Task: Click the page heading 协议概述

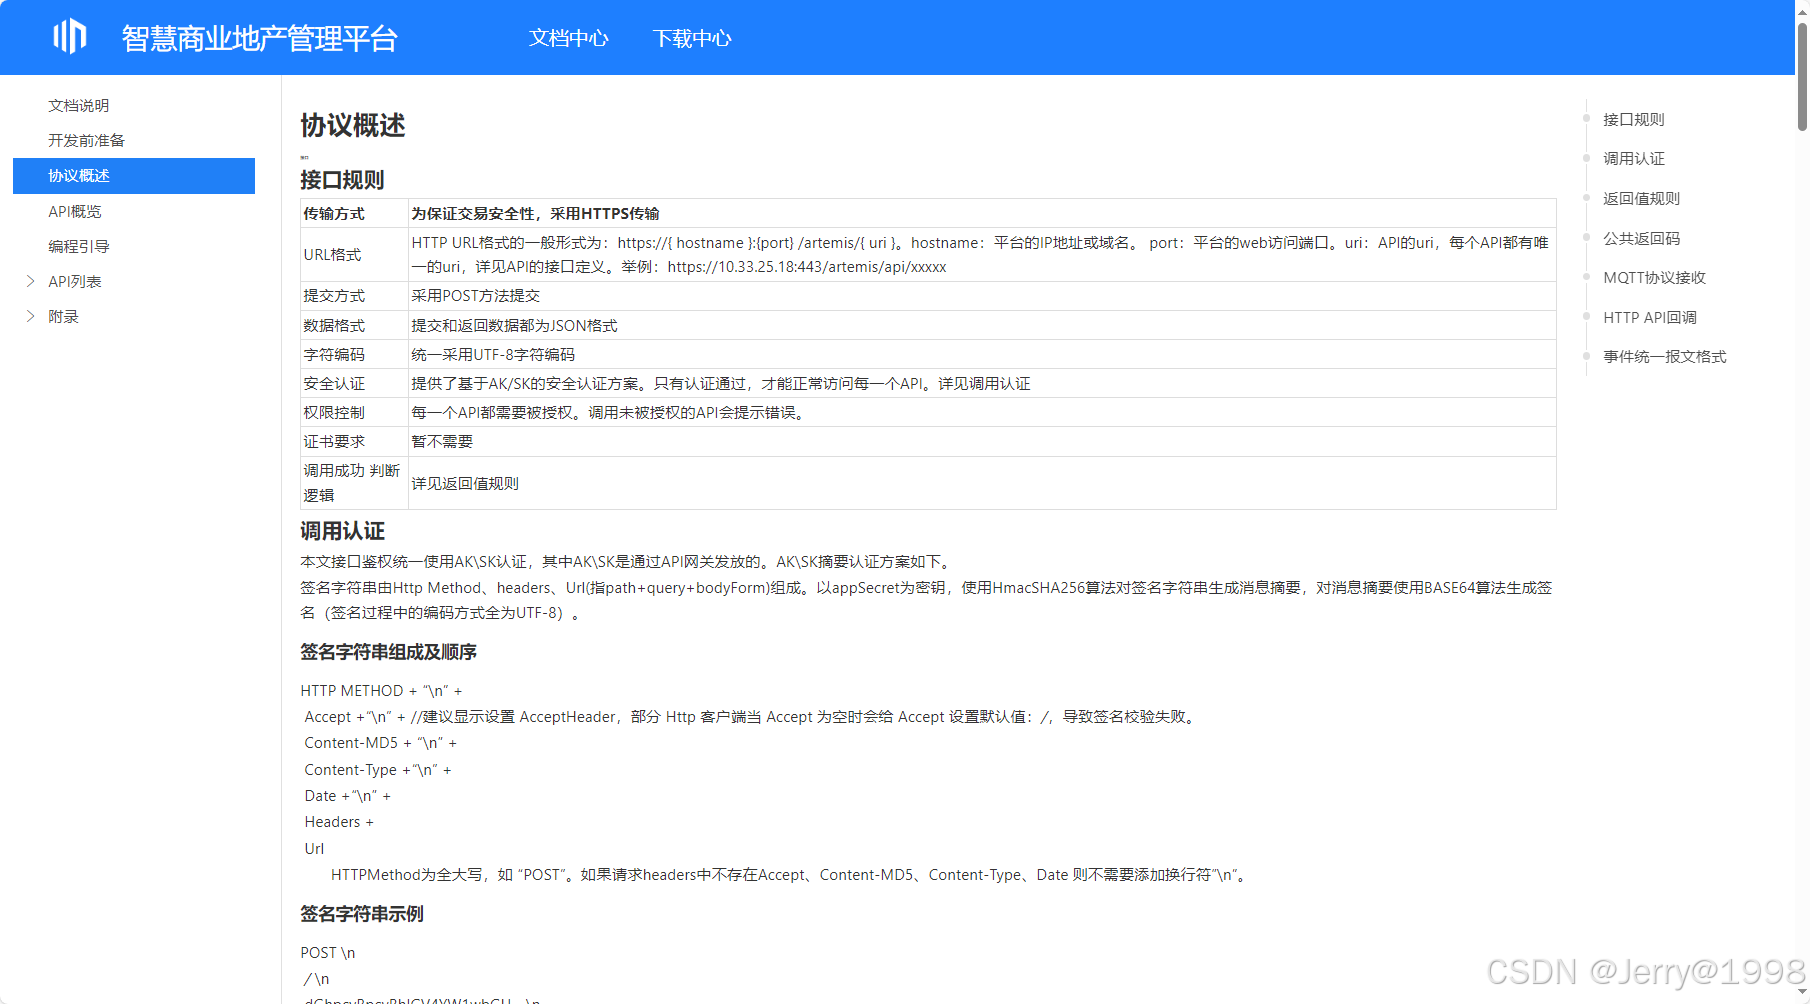Action: coord(353,125)
